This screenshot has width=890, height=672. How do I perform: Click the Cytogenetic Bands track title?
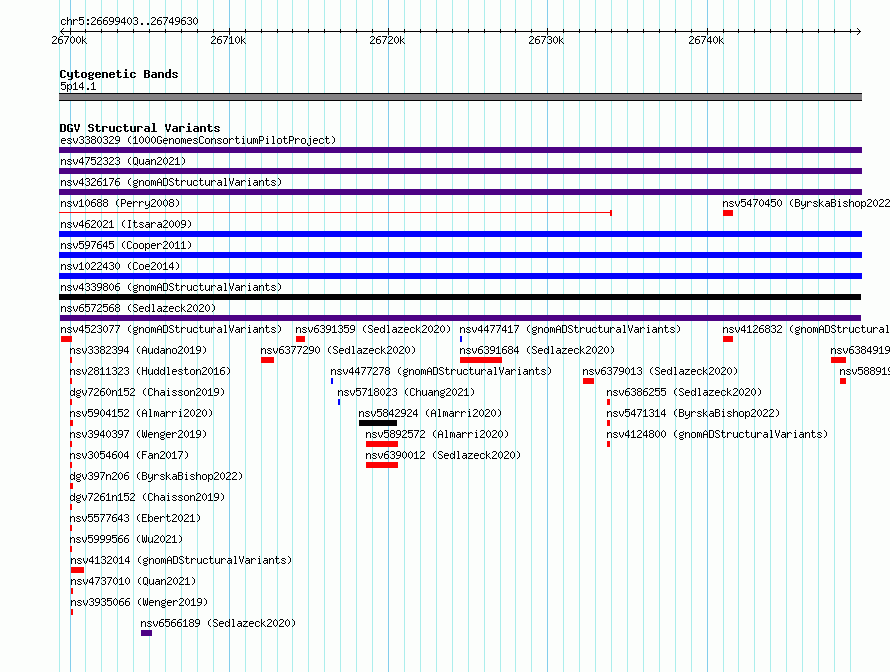[119, 74]
